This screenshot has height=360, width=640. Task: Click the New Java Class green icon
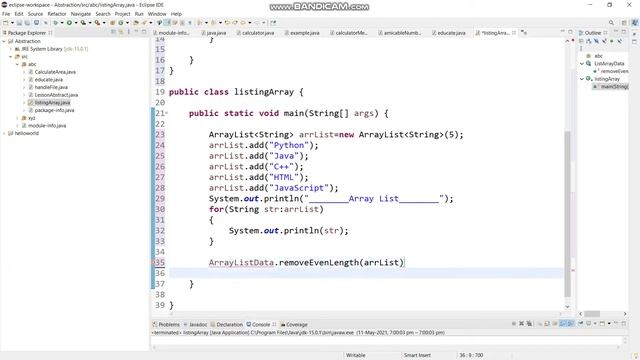[121, 23]
